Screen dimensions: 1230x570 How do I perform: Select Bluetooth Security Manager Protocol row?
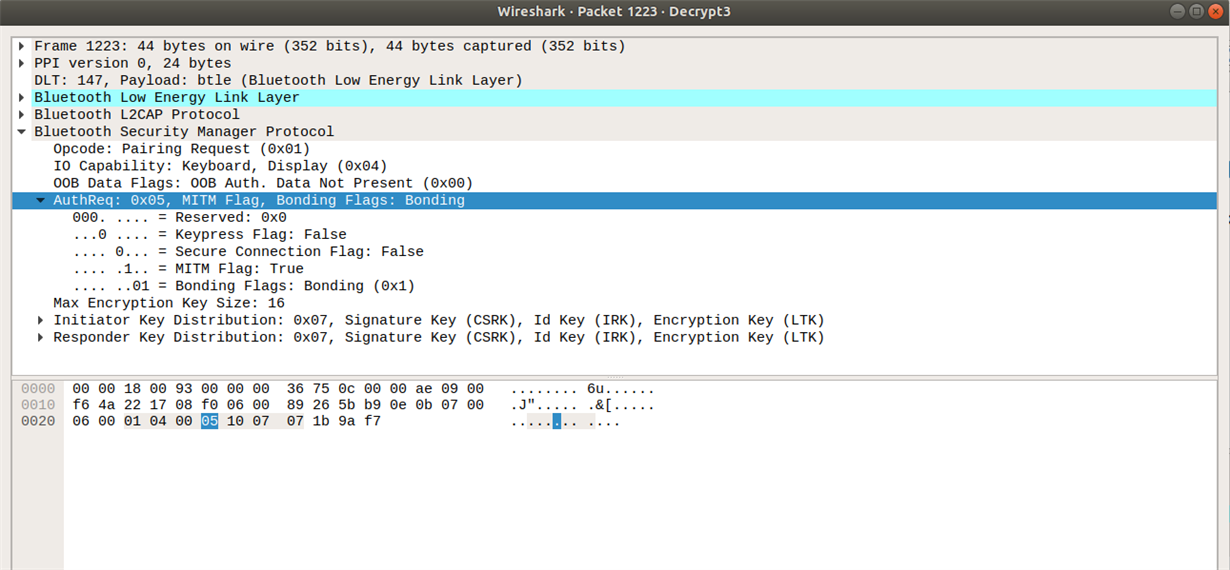(x=615, y=131)
